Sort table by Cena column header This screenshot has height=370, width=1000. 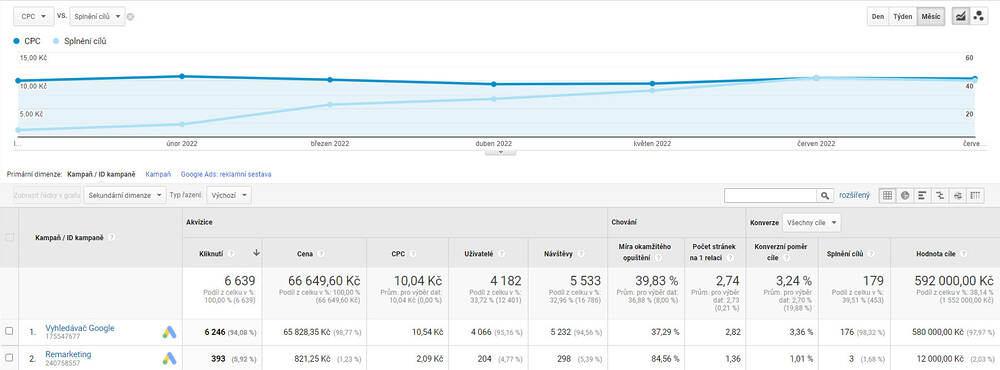coord(305,253)
